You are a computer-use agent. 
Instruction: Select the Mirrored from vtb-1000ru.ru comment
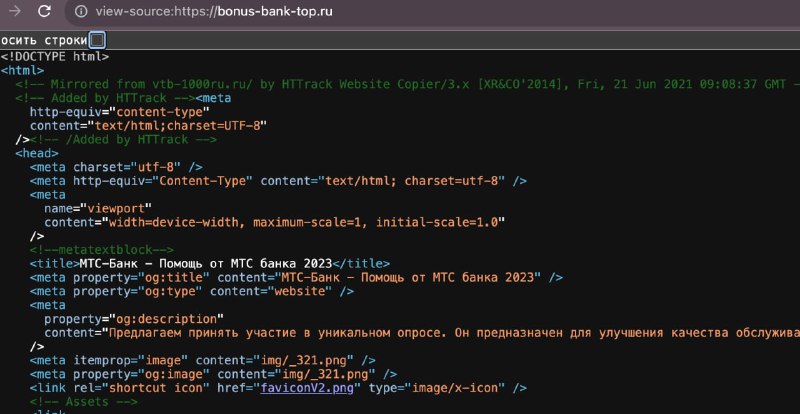click(407, 84)
